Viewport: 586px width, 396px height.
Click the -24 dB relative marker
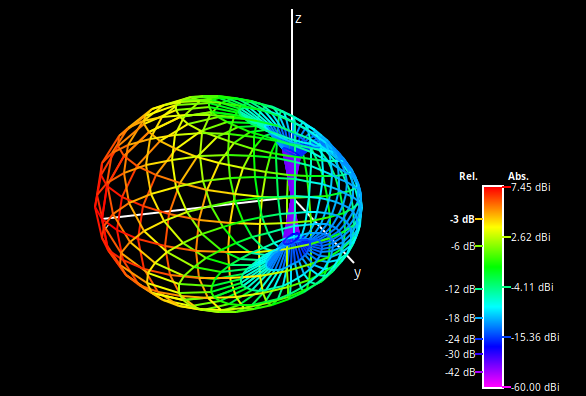tap(460, 340)
